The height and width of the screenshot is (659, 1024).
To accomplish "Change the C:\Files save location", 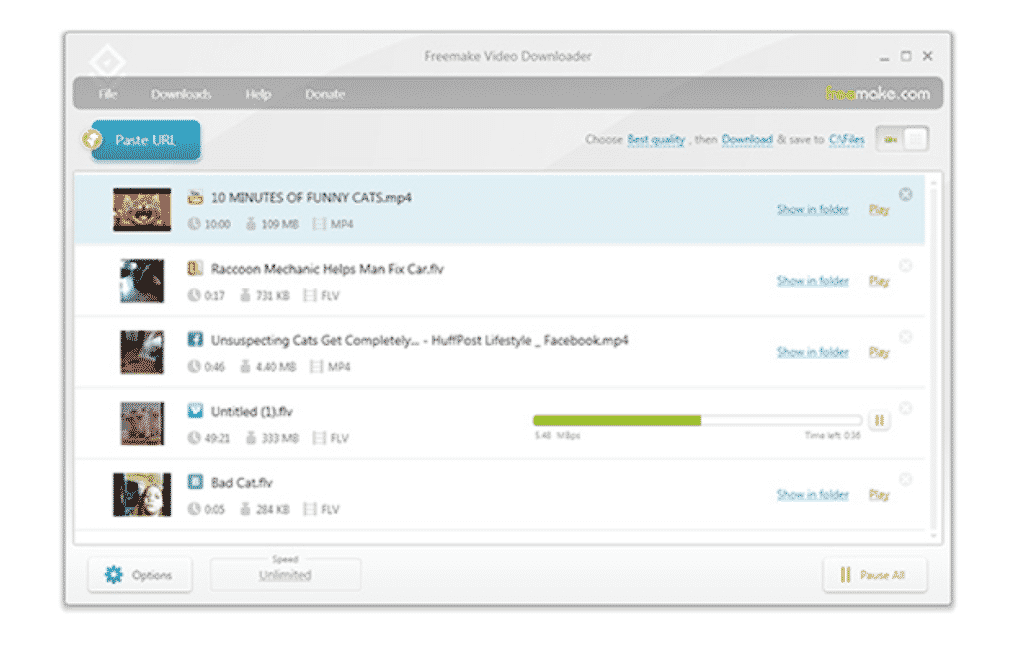I will (x=846, y=140).
